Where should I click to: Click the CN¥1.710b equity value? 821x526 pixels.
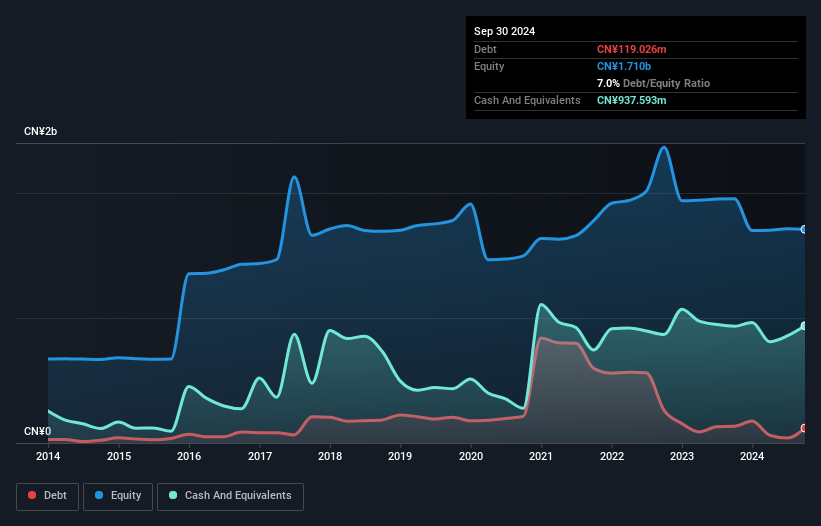click(x=624, y=66)
